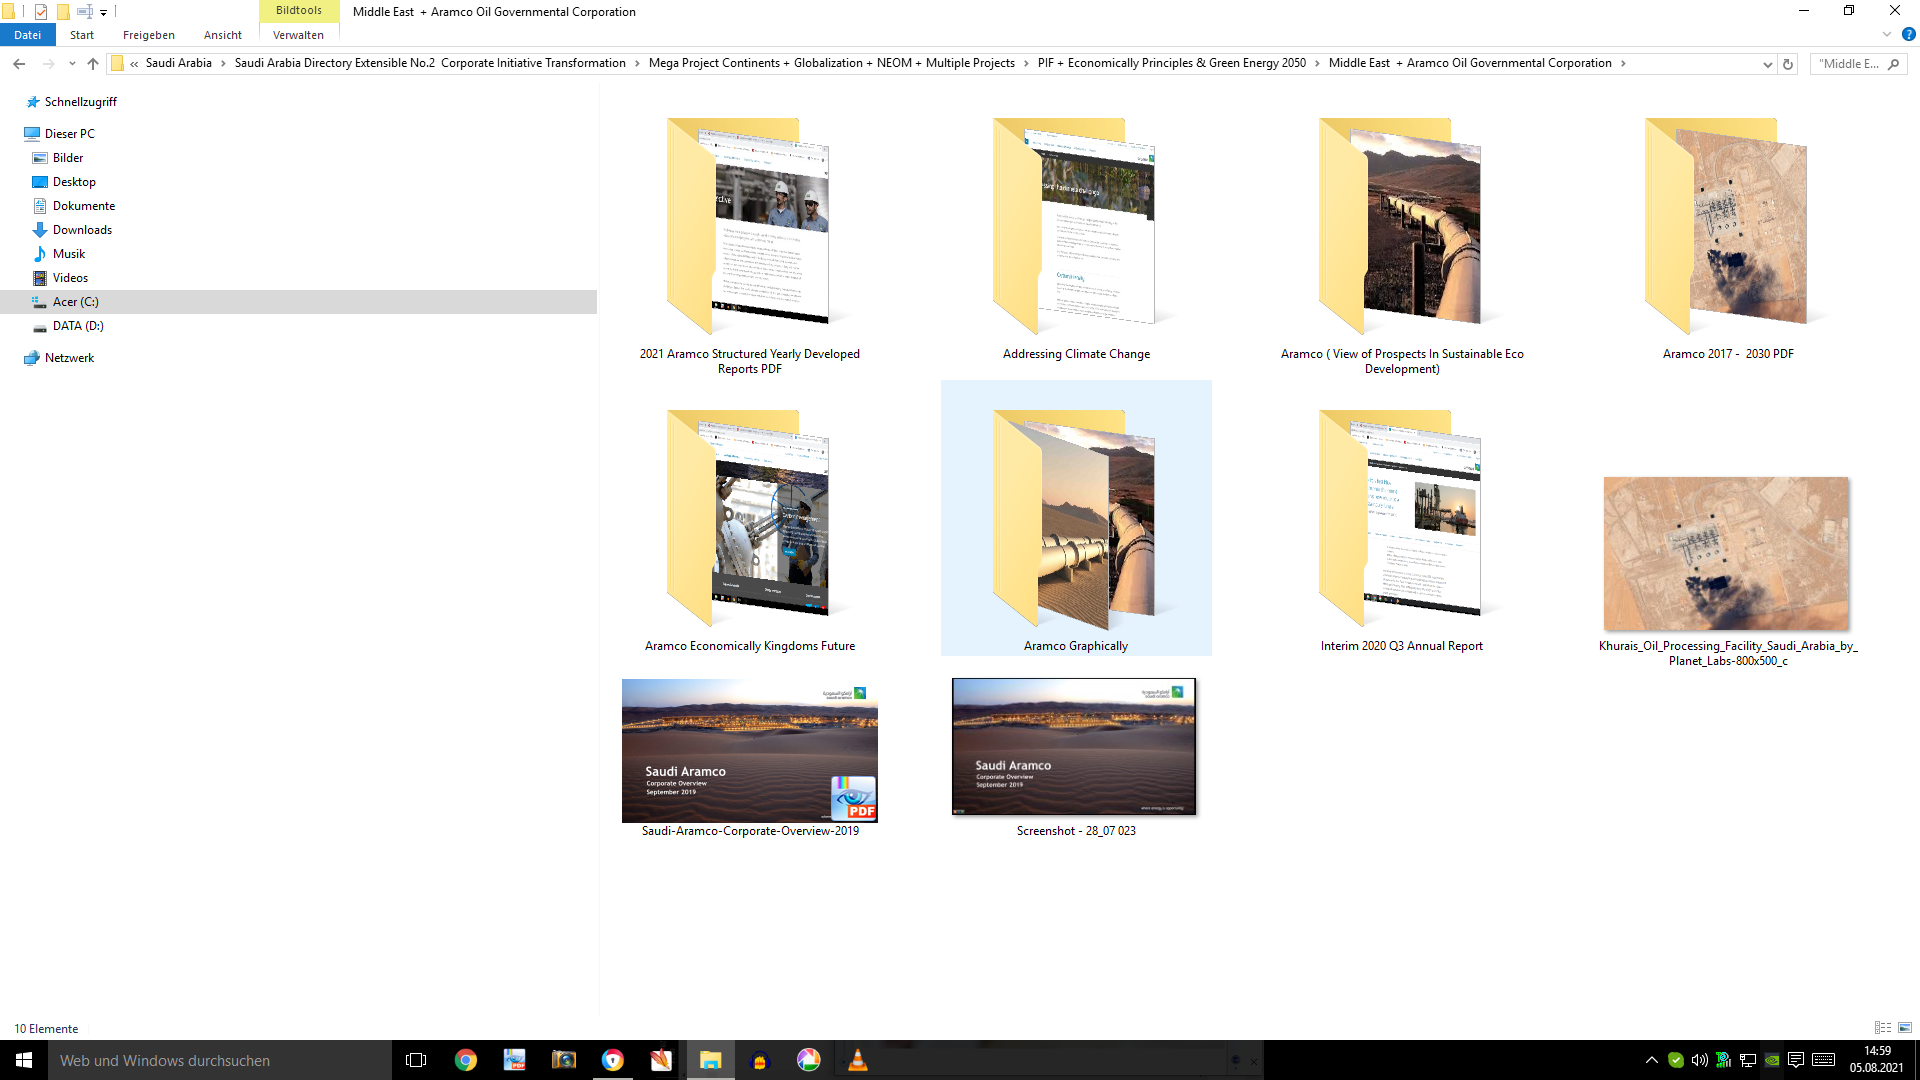Open Desktop in the navigation pane
The height and width of the screenshot is (1080, 1920).
pyautogui.click(x=74, y=182)
